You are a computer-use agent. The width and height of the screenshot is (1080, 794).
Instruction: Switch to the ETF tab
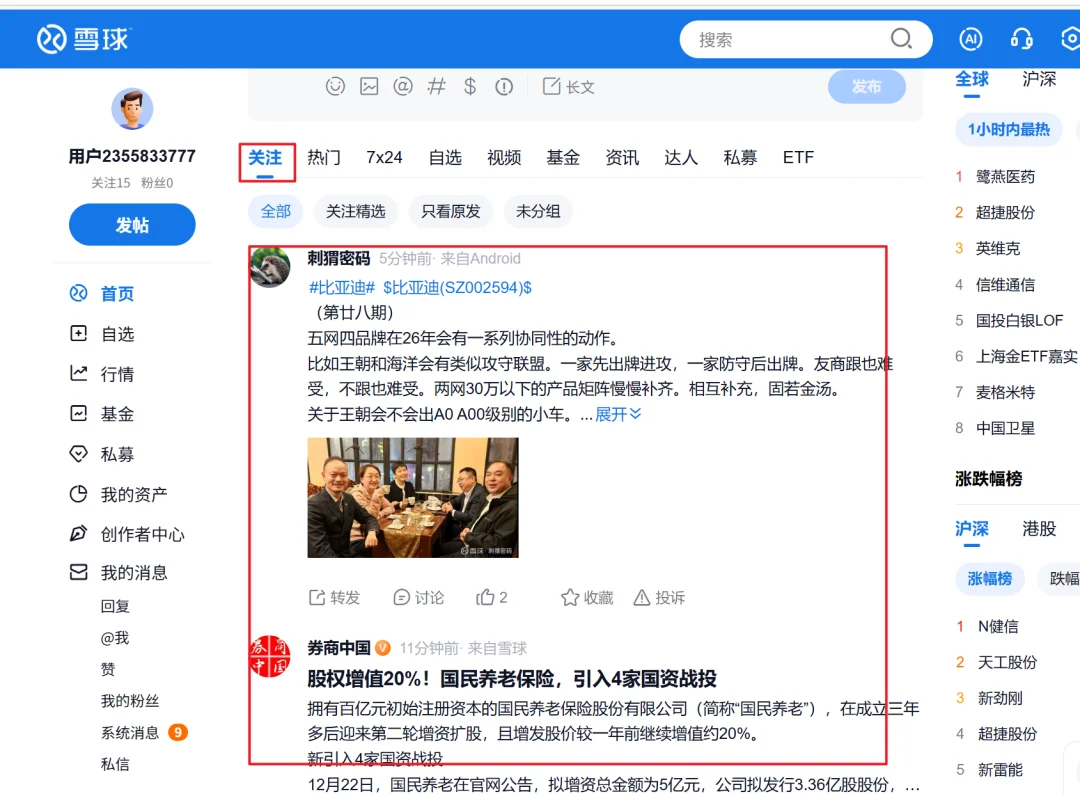[798, 158]
